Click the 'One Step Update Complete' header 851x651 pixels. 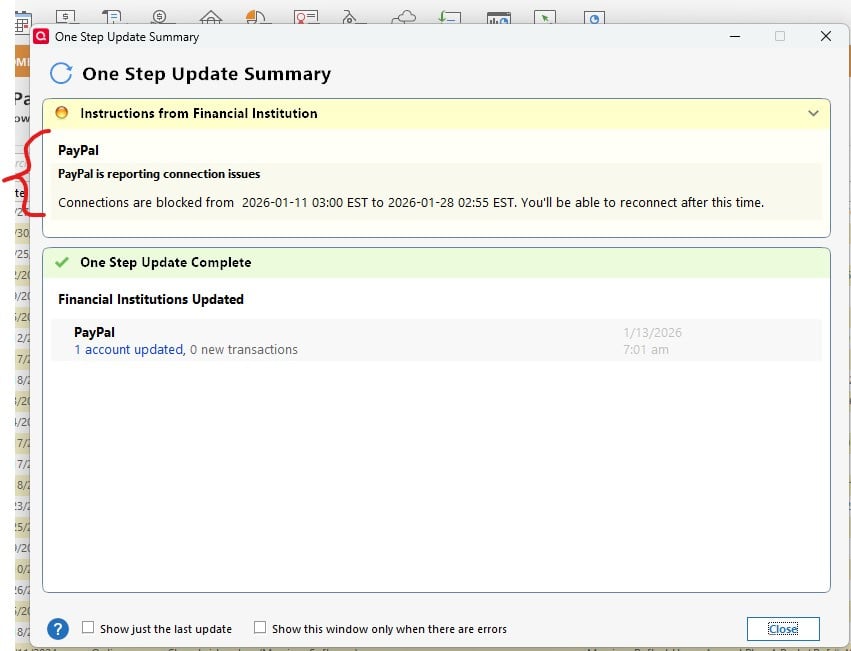(166, 262)
